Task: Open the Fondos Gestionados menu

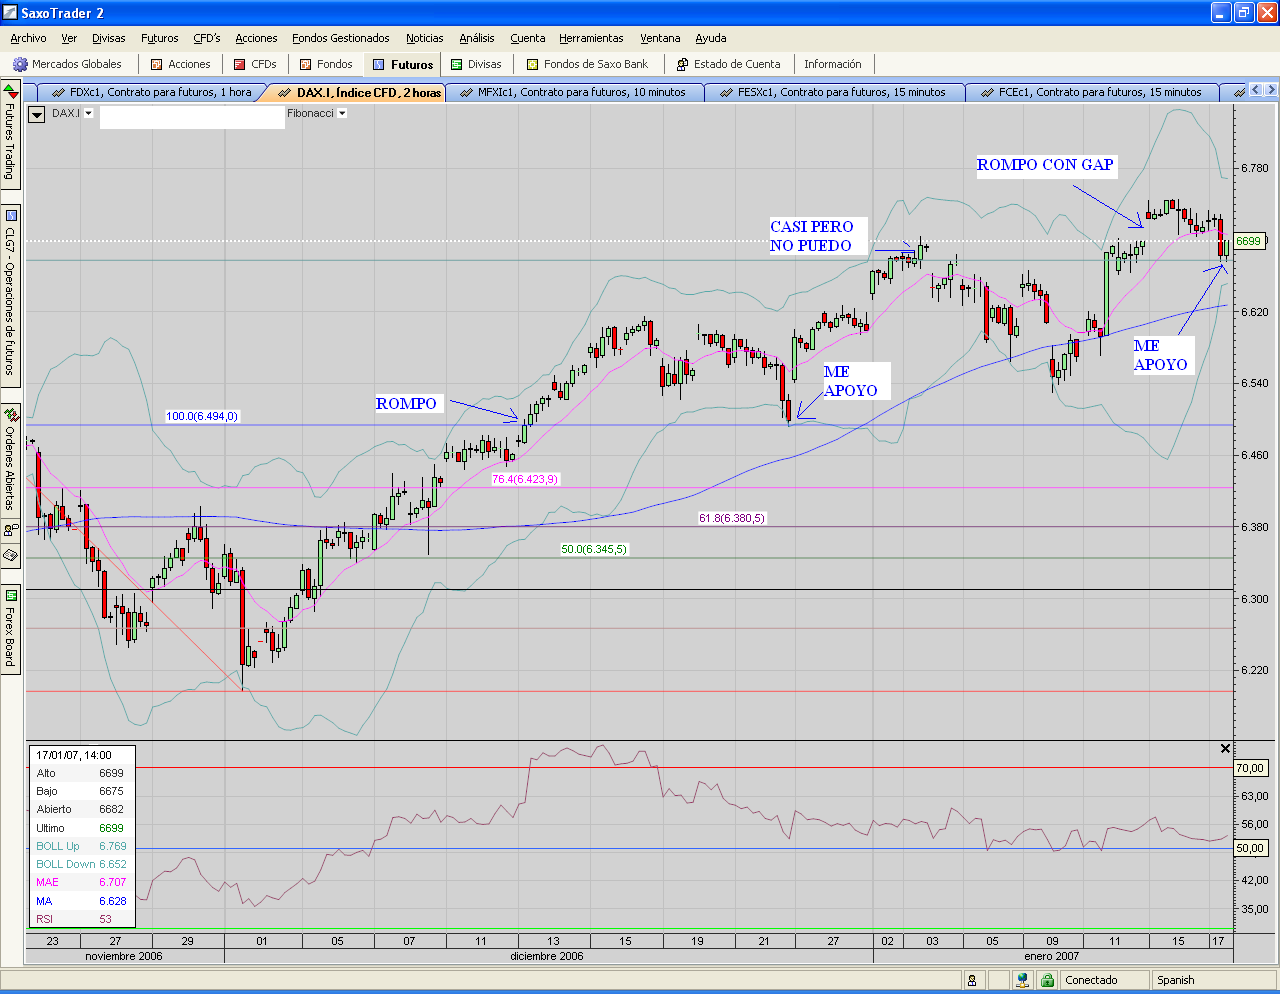Action: pos(341,38)
